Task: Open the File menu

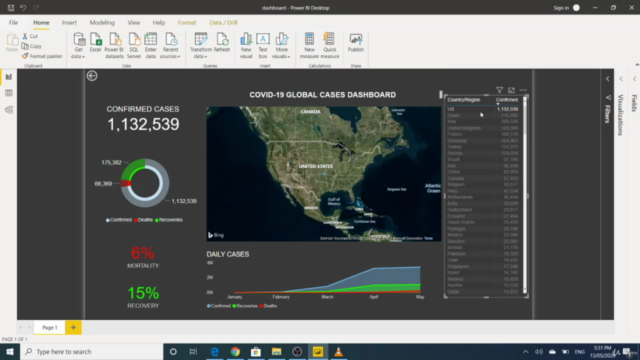Action: (x=13, y=22)
